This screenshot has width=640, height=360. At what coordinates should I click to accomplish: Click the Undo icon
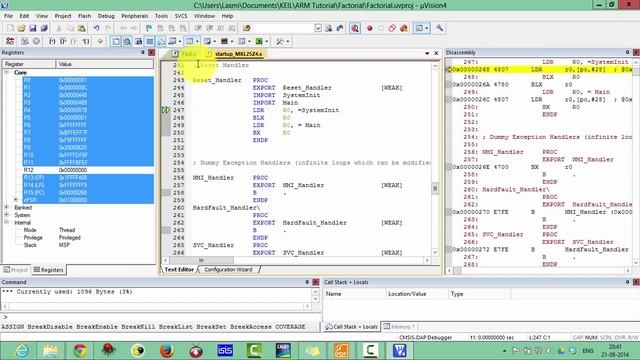pos(96,28)
